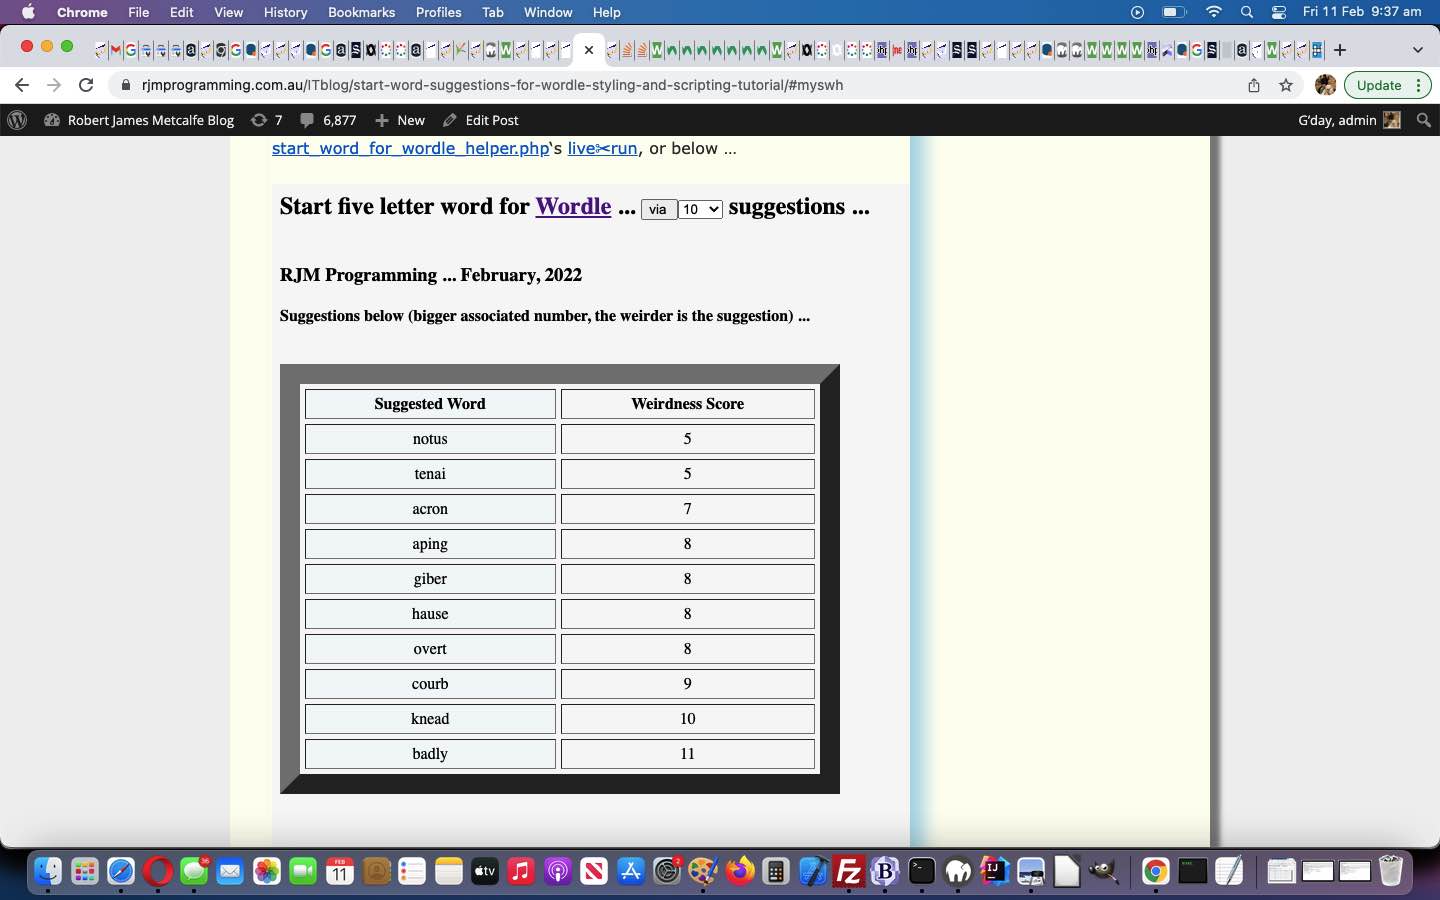The height and width of the screenshot is (900, 1440).
Task: Click the WordPress admin bar search icon
Action: click(1424, 120)
